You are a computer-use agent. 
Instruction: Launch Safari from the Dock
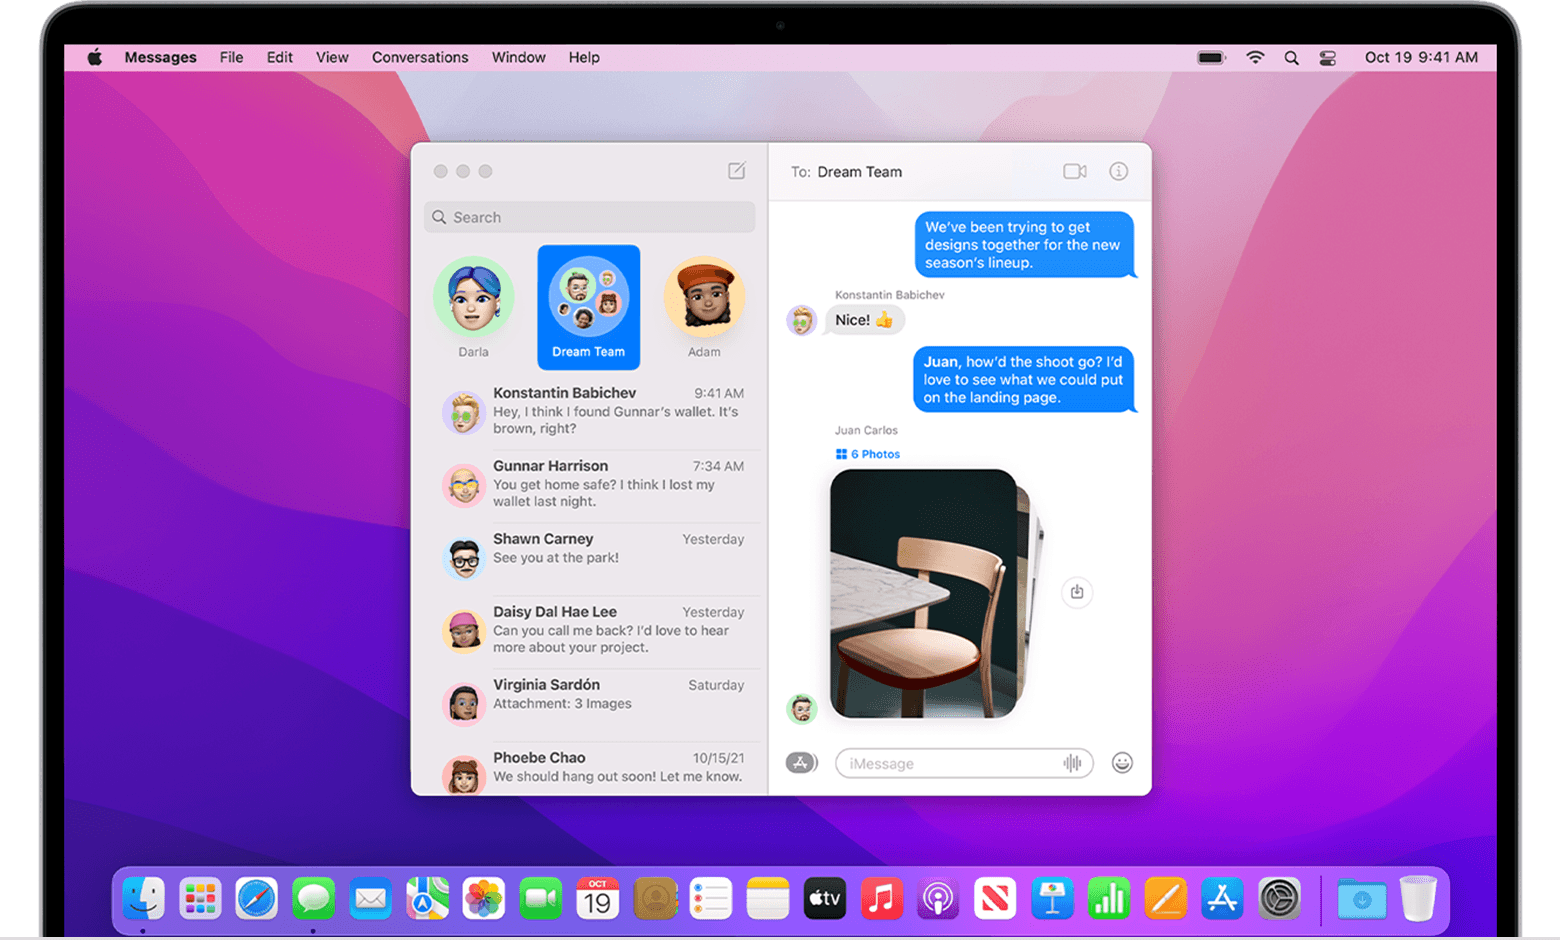click(x=256, y=899)
